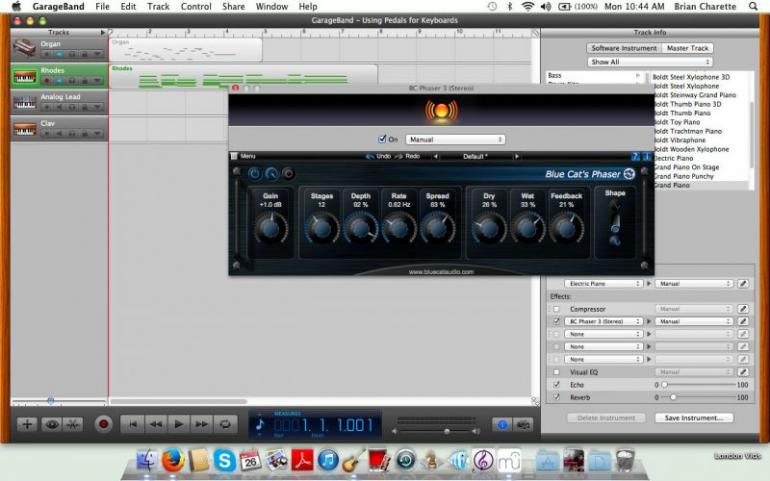Enable the Compressor checkbox
The height and width of the screenshot is (481, 770).
(556, 309)
